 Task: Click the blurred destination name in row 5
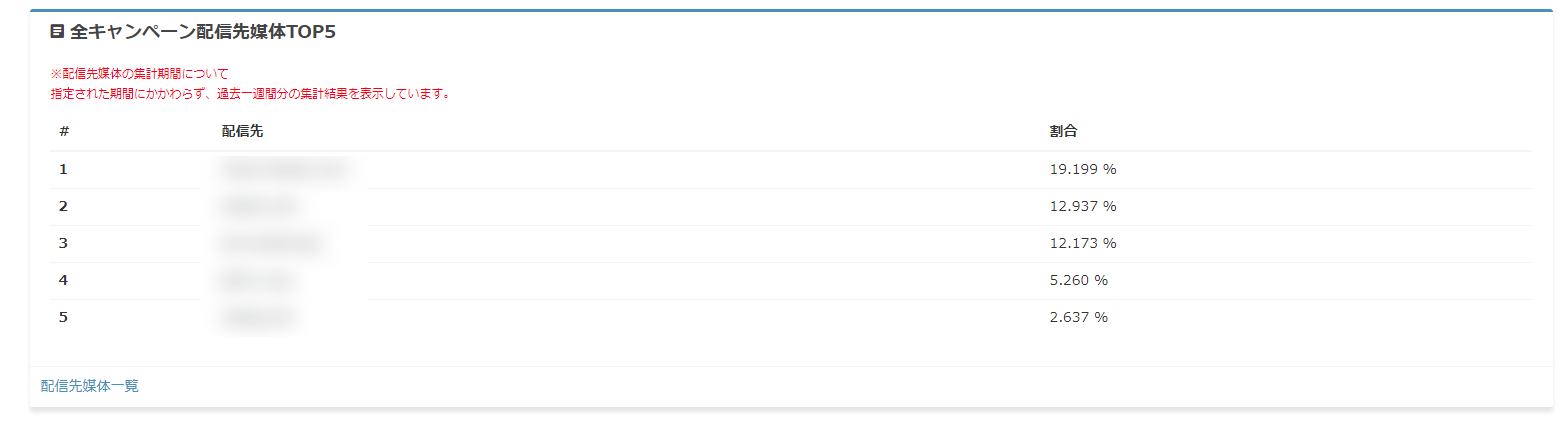pos(258,317)
